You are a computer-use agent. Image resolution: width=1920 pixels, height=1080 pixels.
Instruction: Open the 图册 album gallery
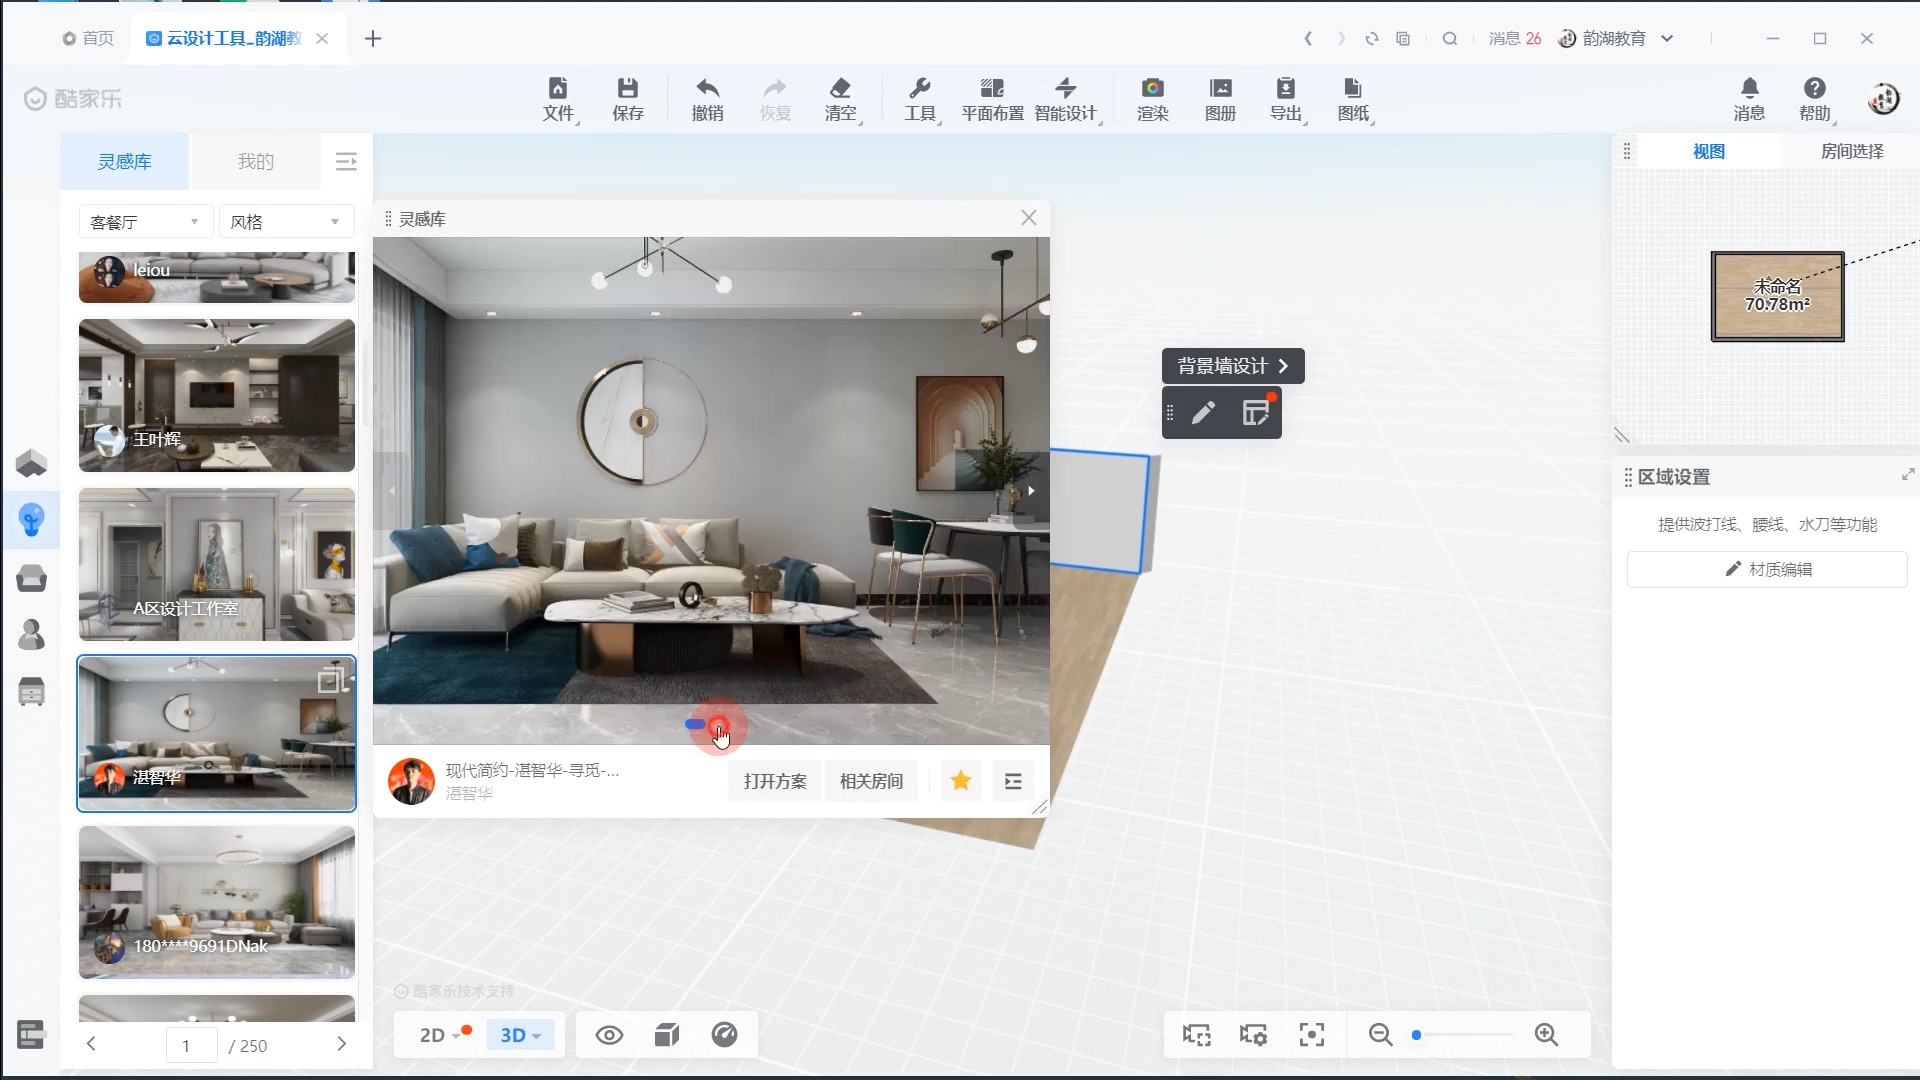click(1221, 99)
